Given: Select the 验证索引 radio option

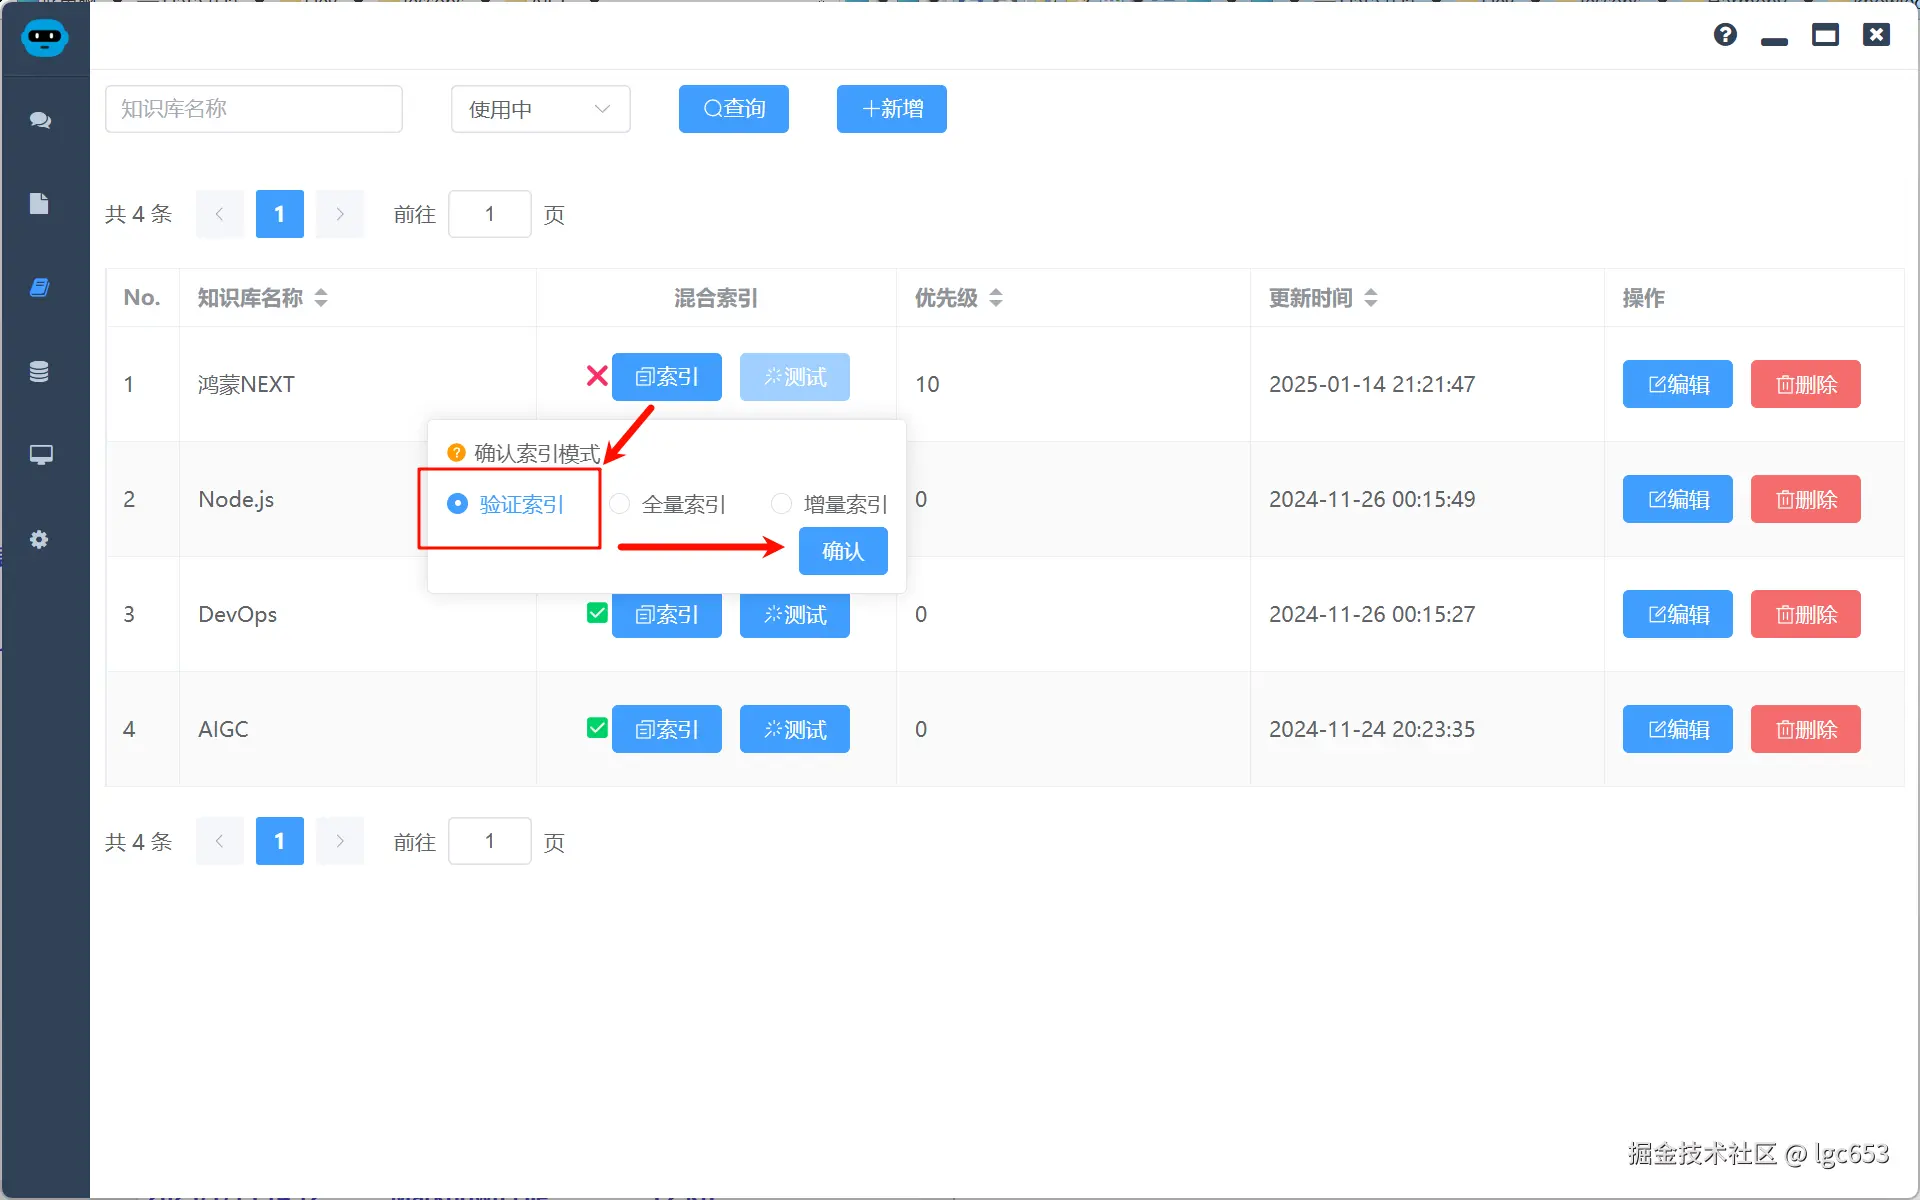Looking at the screenshot, I should [458, 504].
